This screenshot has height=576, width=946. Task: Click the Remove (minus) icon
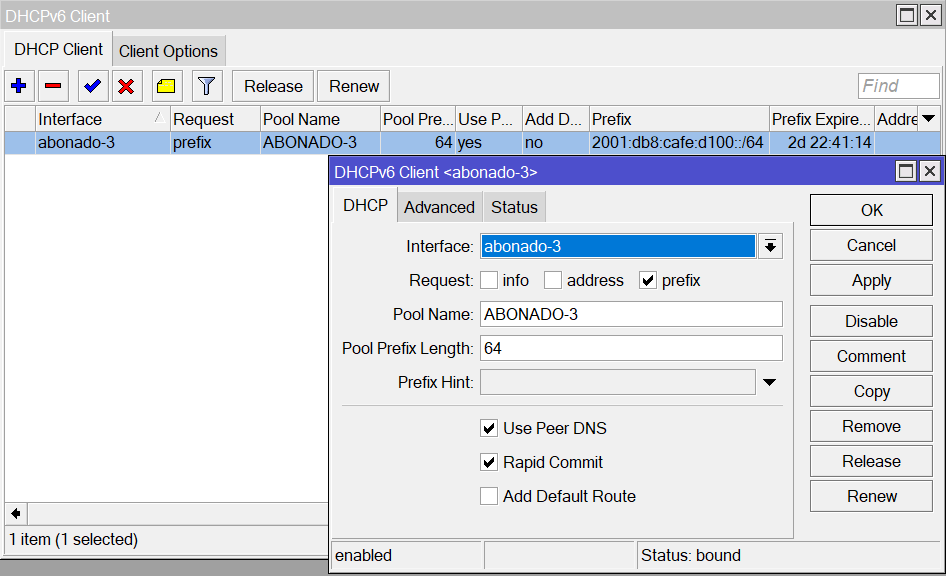point(54,86)
